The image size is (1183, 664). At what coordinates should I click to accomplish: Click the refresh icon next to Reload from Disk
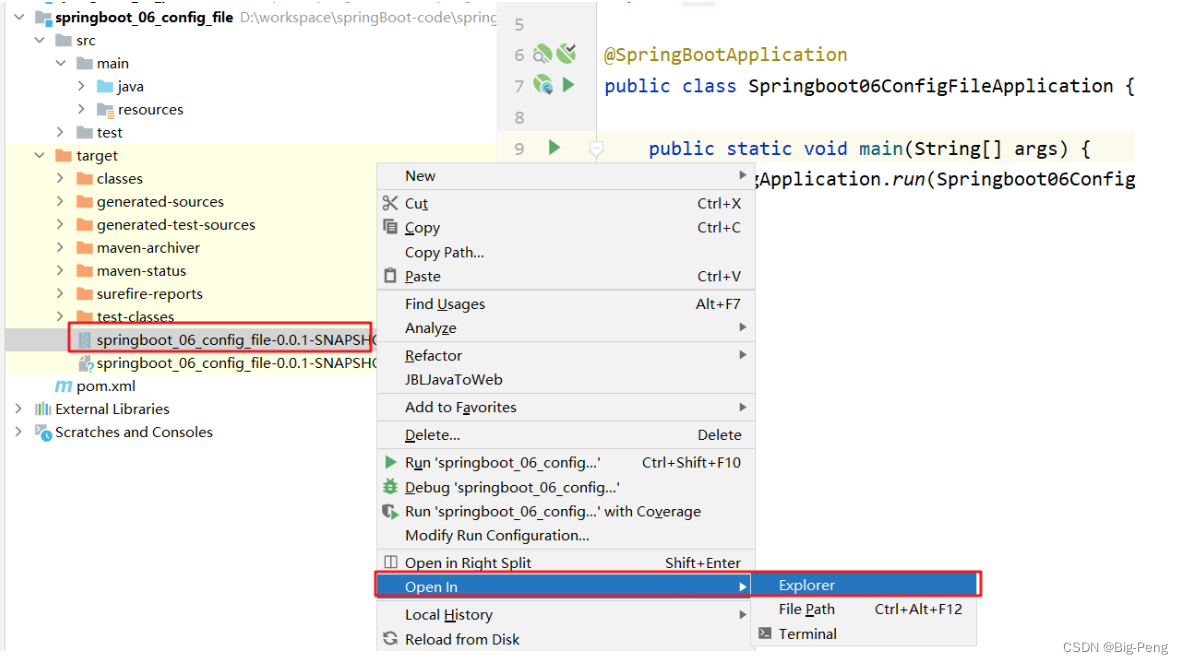393,639
